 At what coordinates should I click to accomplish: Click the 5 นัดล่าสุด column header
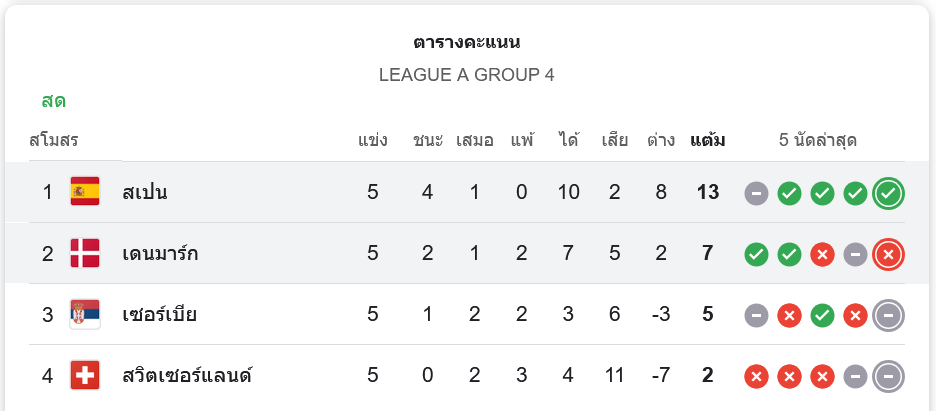click(818, 140)
